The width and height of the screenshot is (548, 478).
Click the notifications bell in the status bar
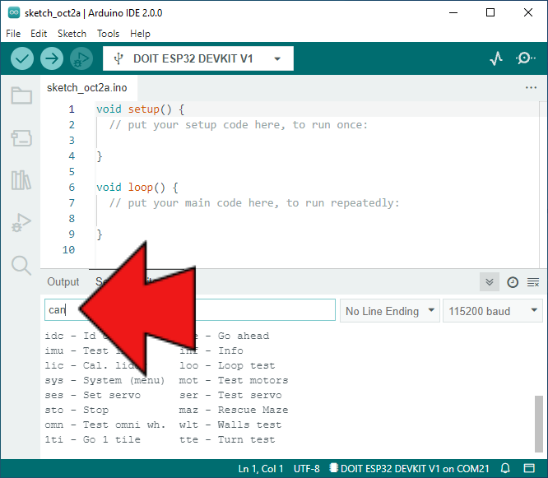tap(505, 468)
